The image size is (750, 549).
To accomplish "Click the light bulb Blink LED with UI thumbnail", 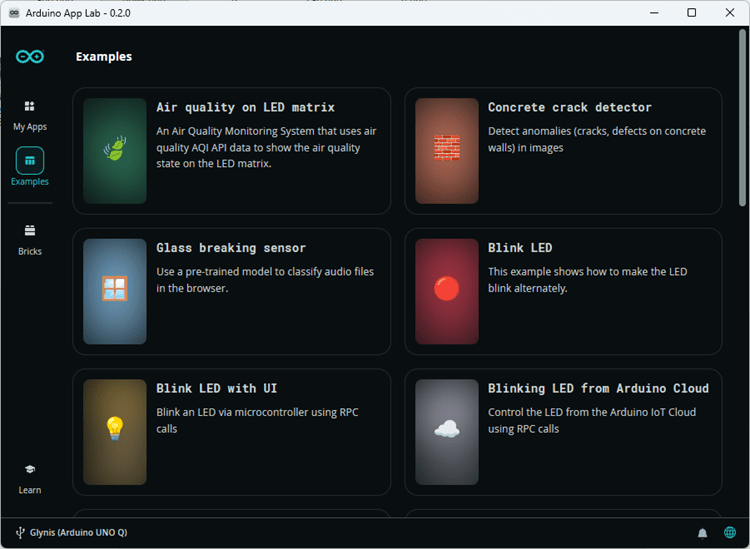I will pos(115,431).
